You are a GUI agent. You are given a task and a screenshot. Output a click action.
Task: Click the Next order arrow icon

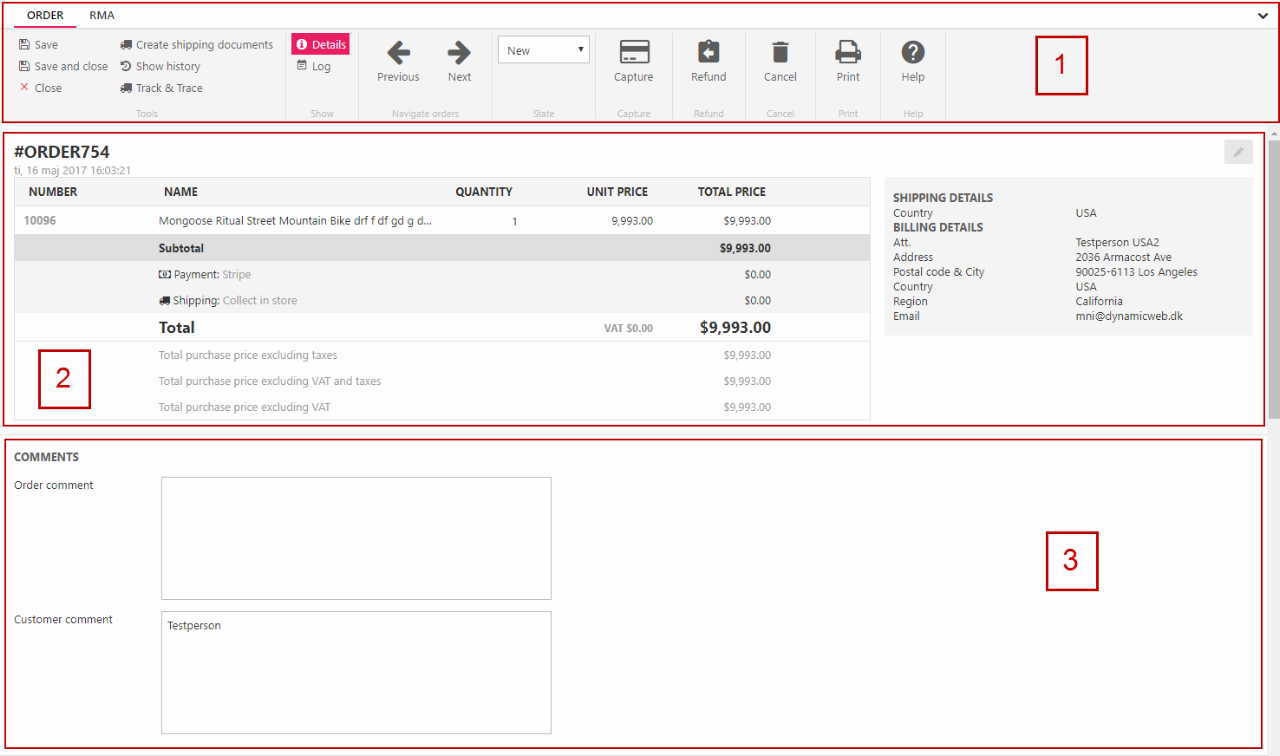(x=459, y=53)
